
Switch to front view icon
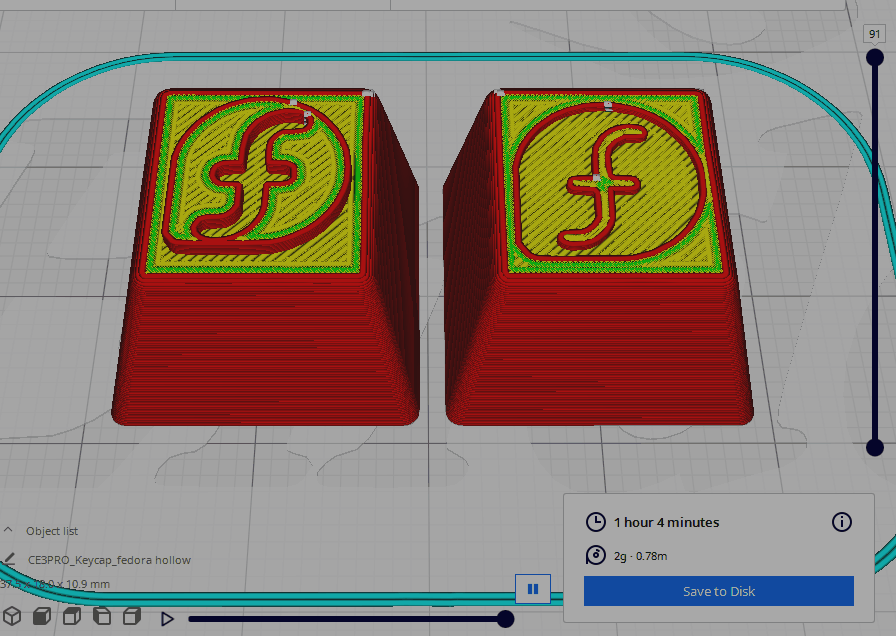[42, 616]
